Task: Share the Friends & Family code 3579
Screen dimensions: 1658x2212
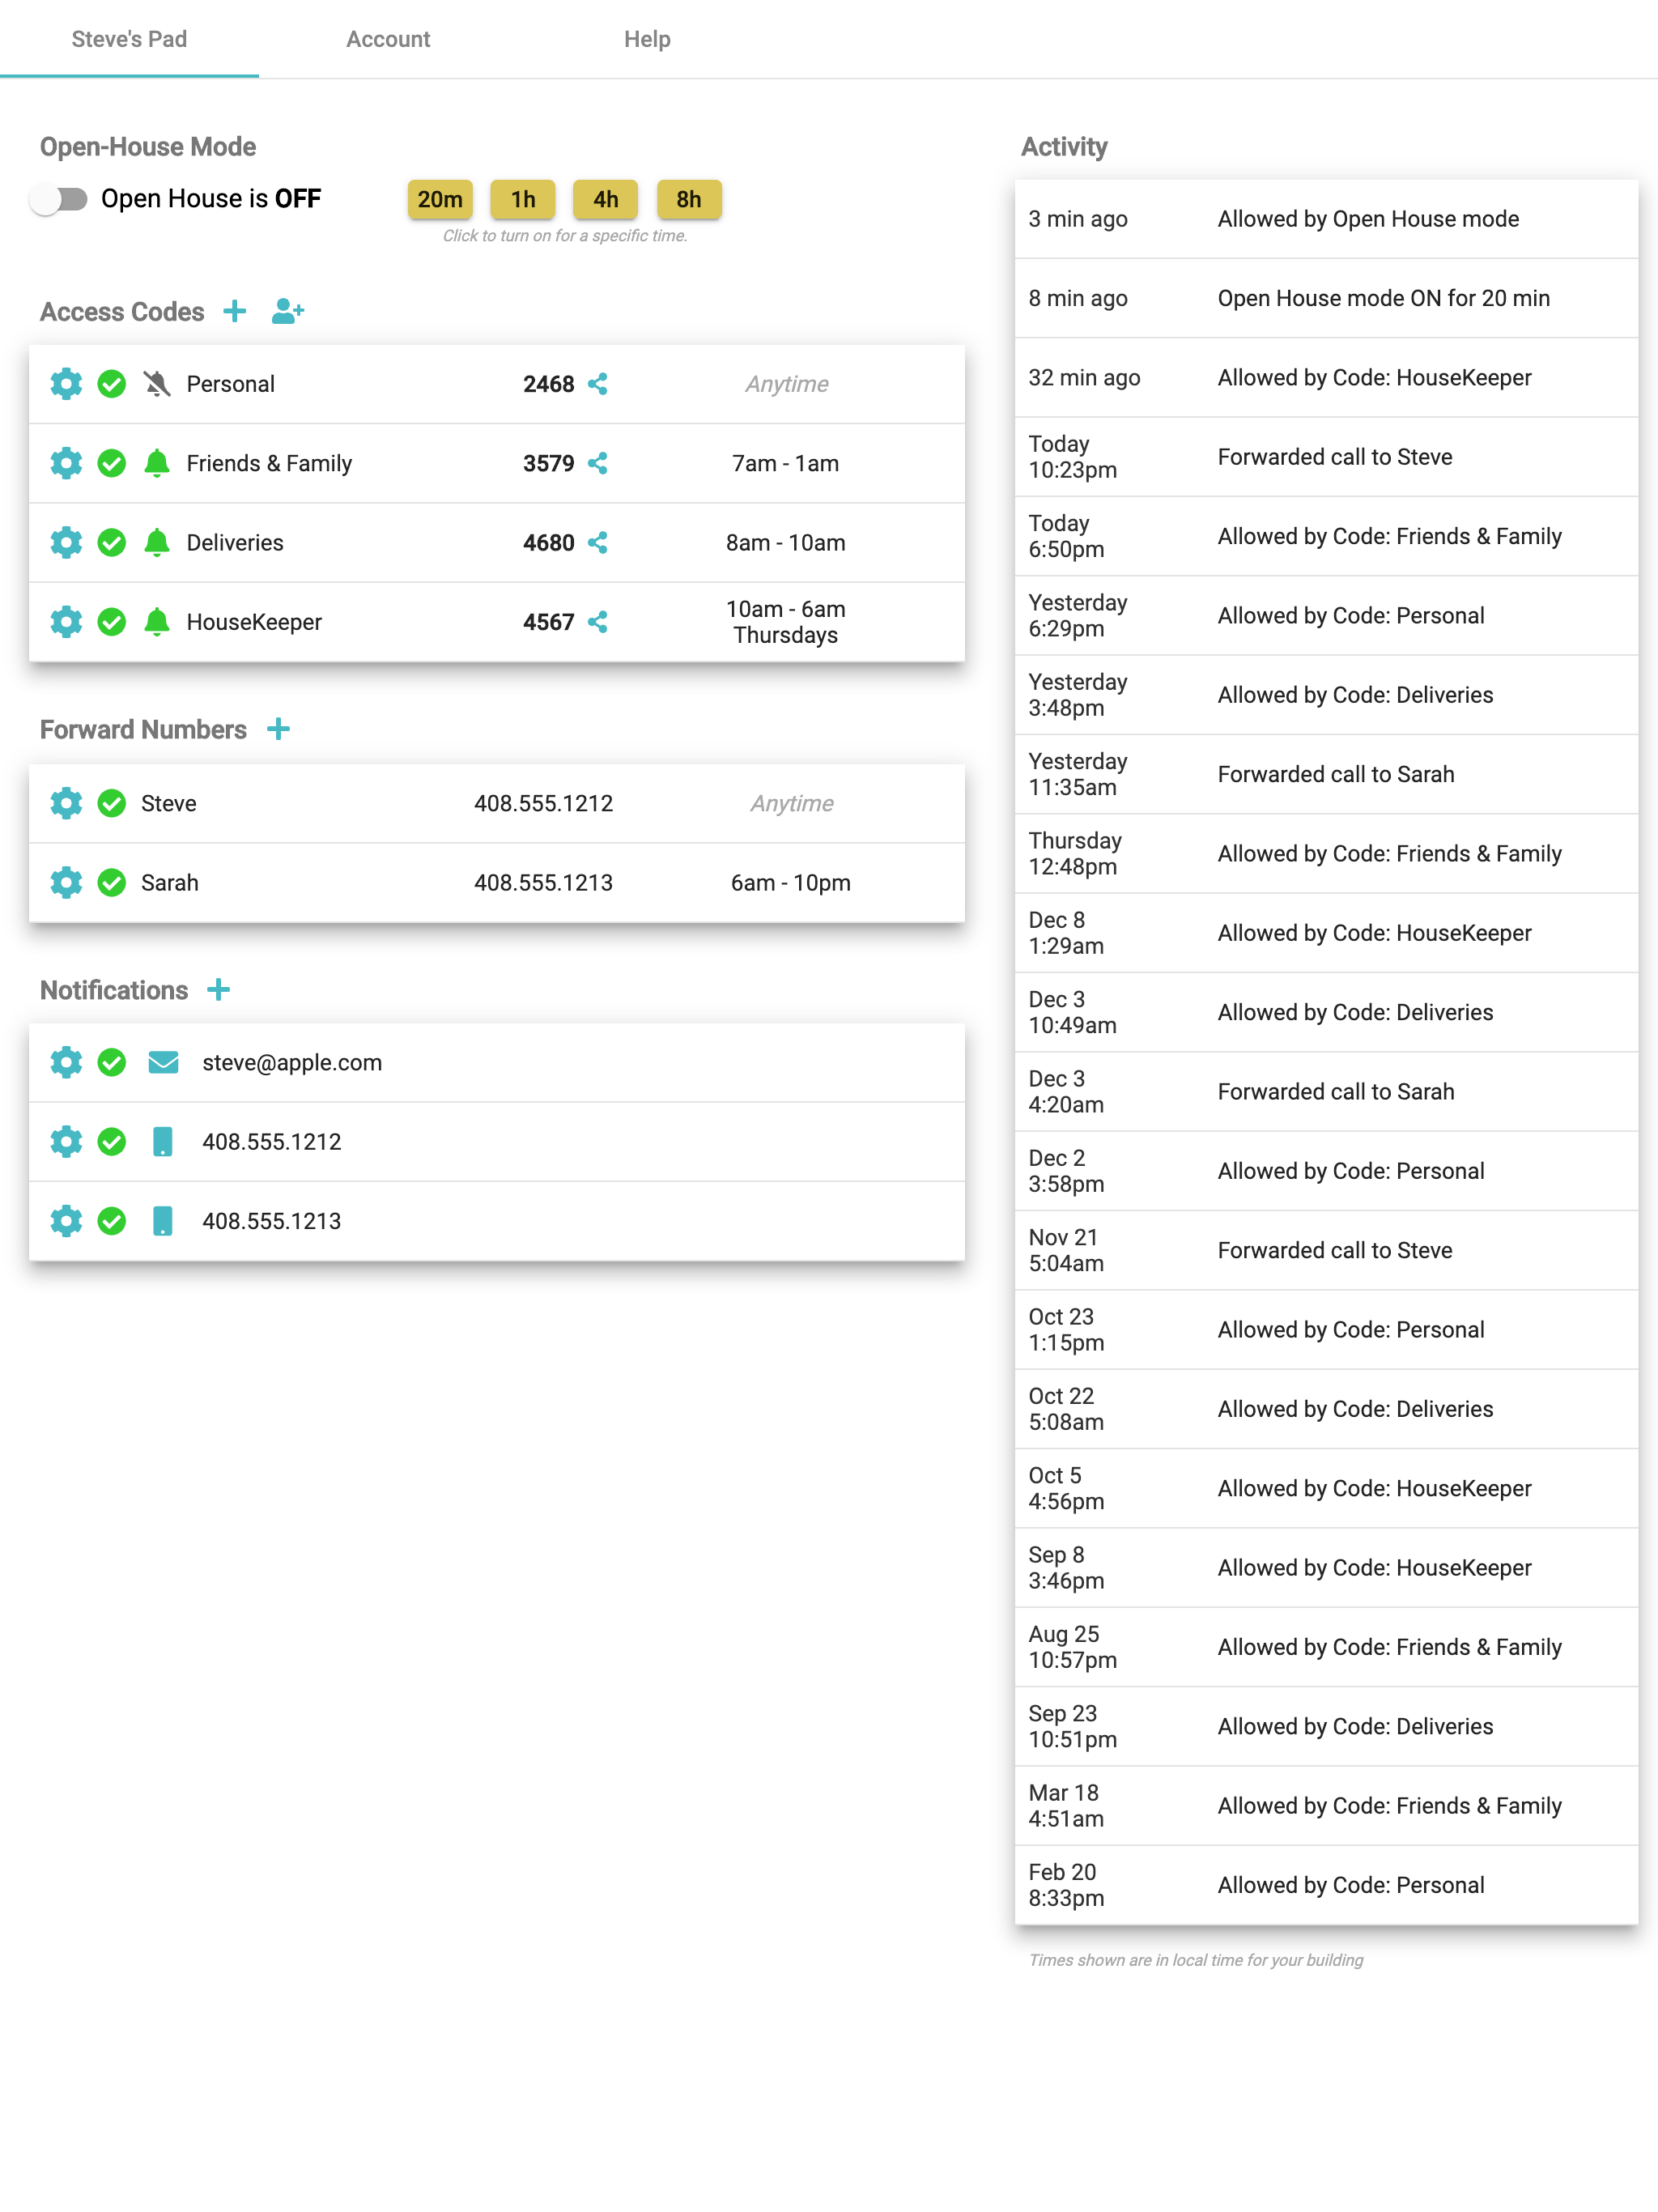Action: pyautogui.click(x=598, y=463)
